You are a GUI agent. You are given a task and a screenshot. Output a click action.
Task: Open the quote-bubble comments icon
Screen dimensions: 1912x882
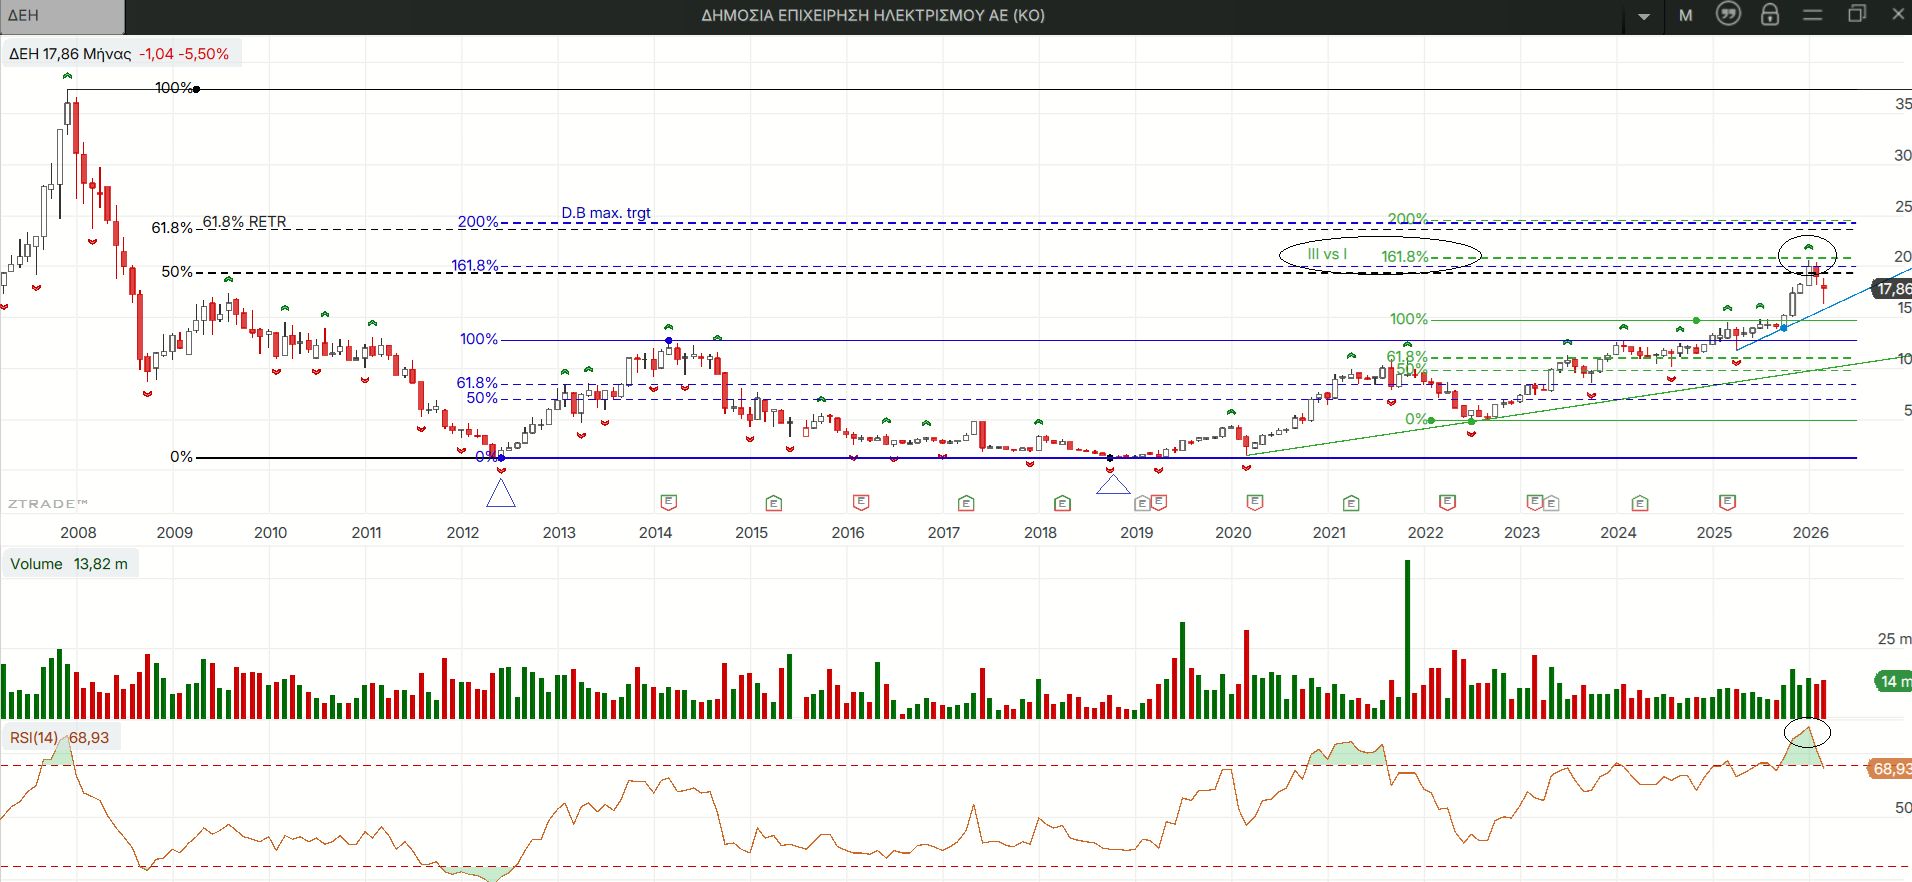[x=1728, y=14]
